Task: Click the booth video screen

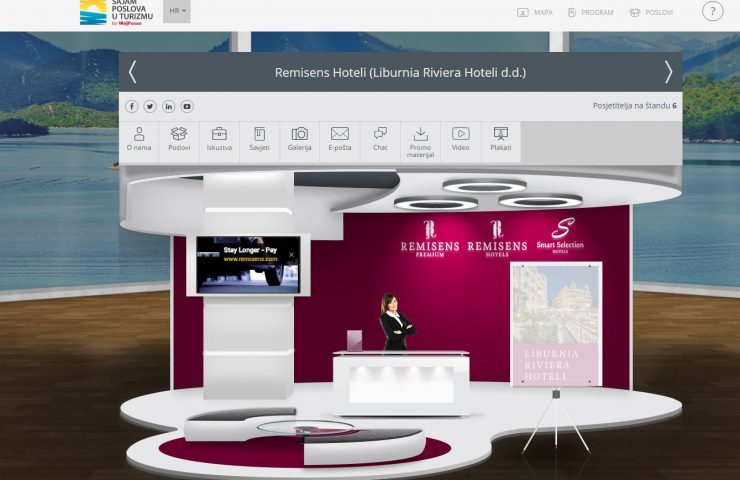Action: coord(248,265)
